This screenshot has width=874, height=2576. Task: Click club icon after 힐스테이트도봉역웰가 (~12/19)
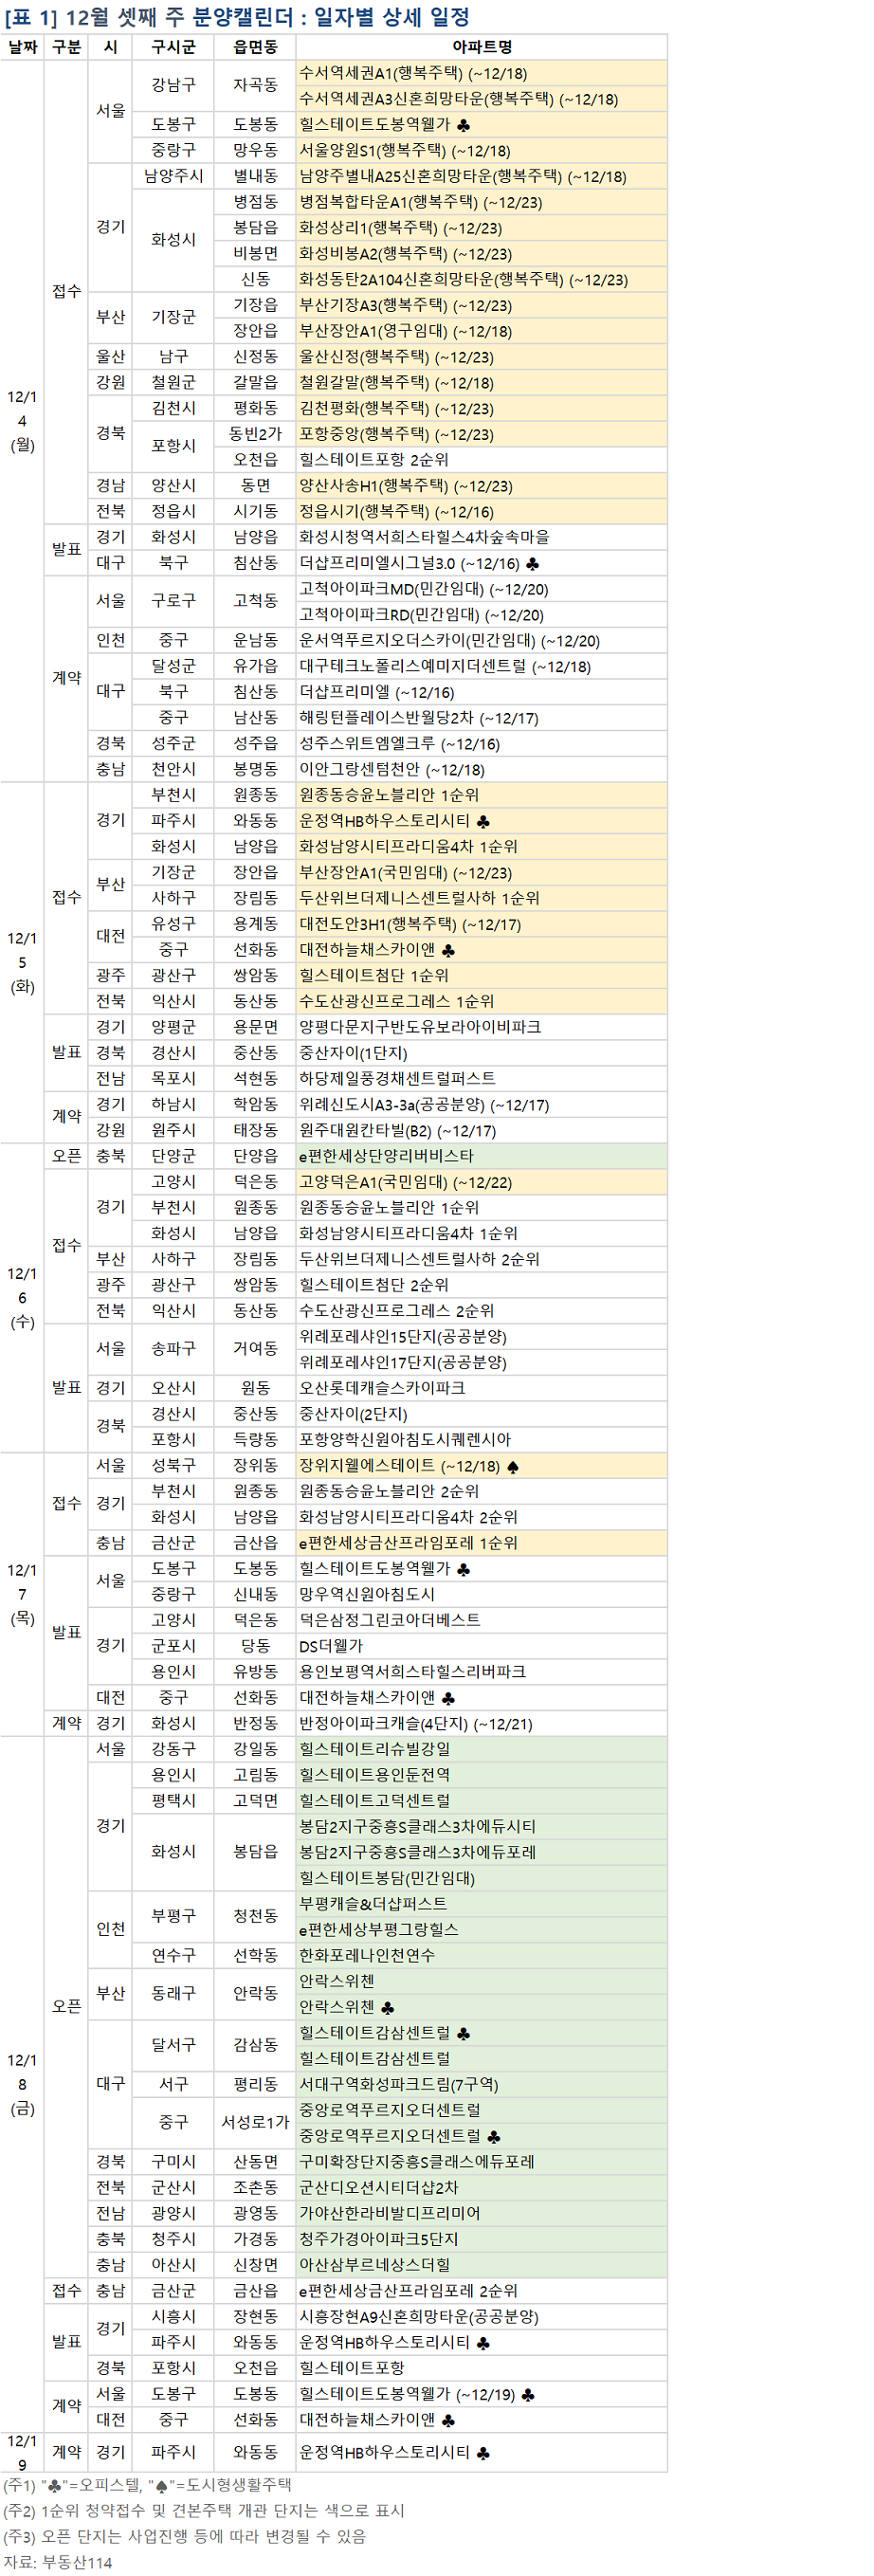[528, 2395]
